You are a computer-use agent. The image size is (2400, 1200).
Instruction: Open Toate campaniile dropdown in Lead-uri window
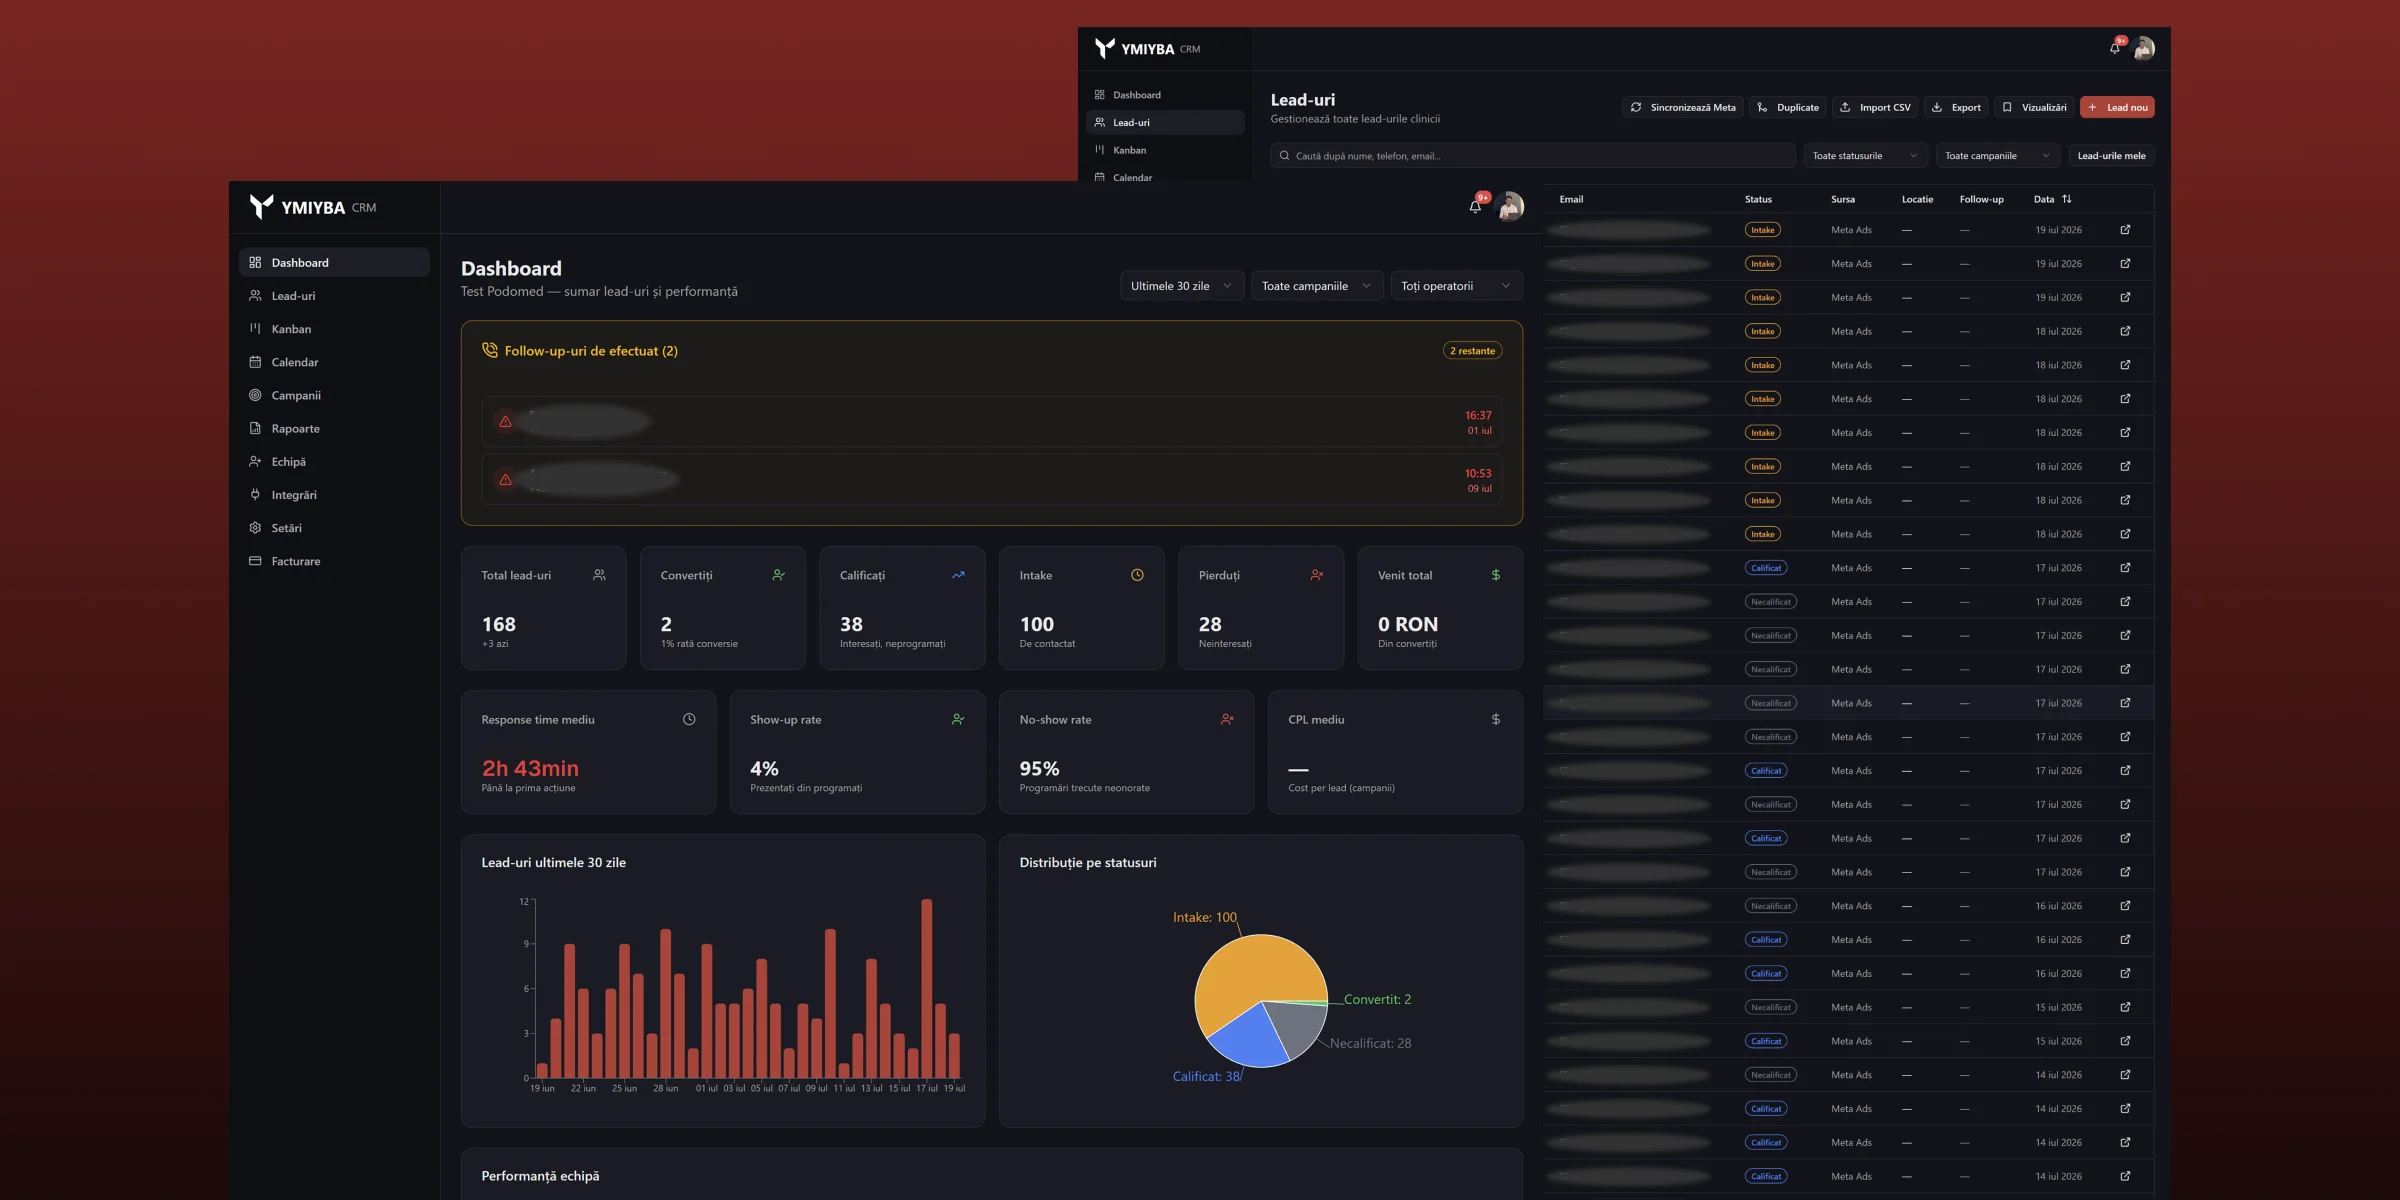coord(1997,155)
